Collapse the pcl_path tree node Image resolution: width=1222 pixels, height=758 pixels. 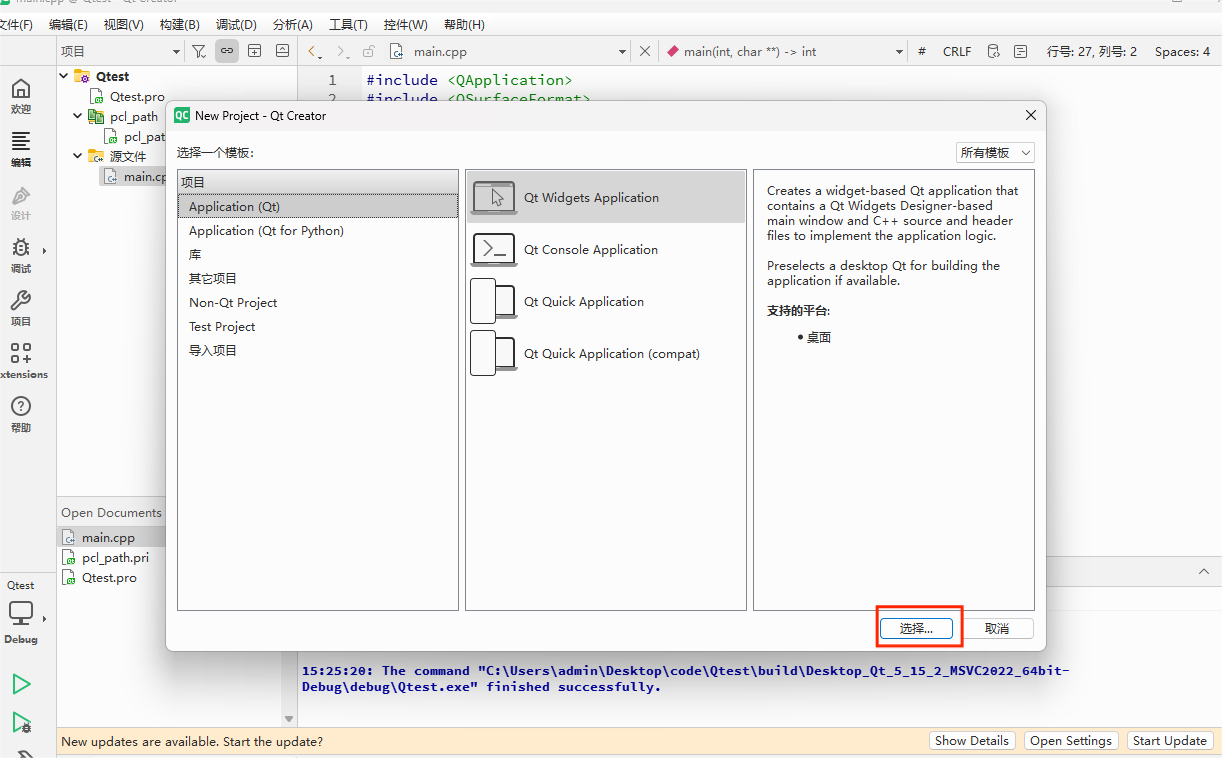pyautogui.click(x=79, y=116)
